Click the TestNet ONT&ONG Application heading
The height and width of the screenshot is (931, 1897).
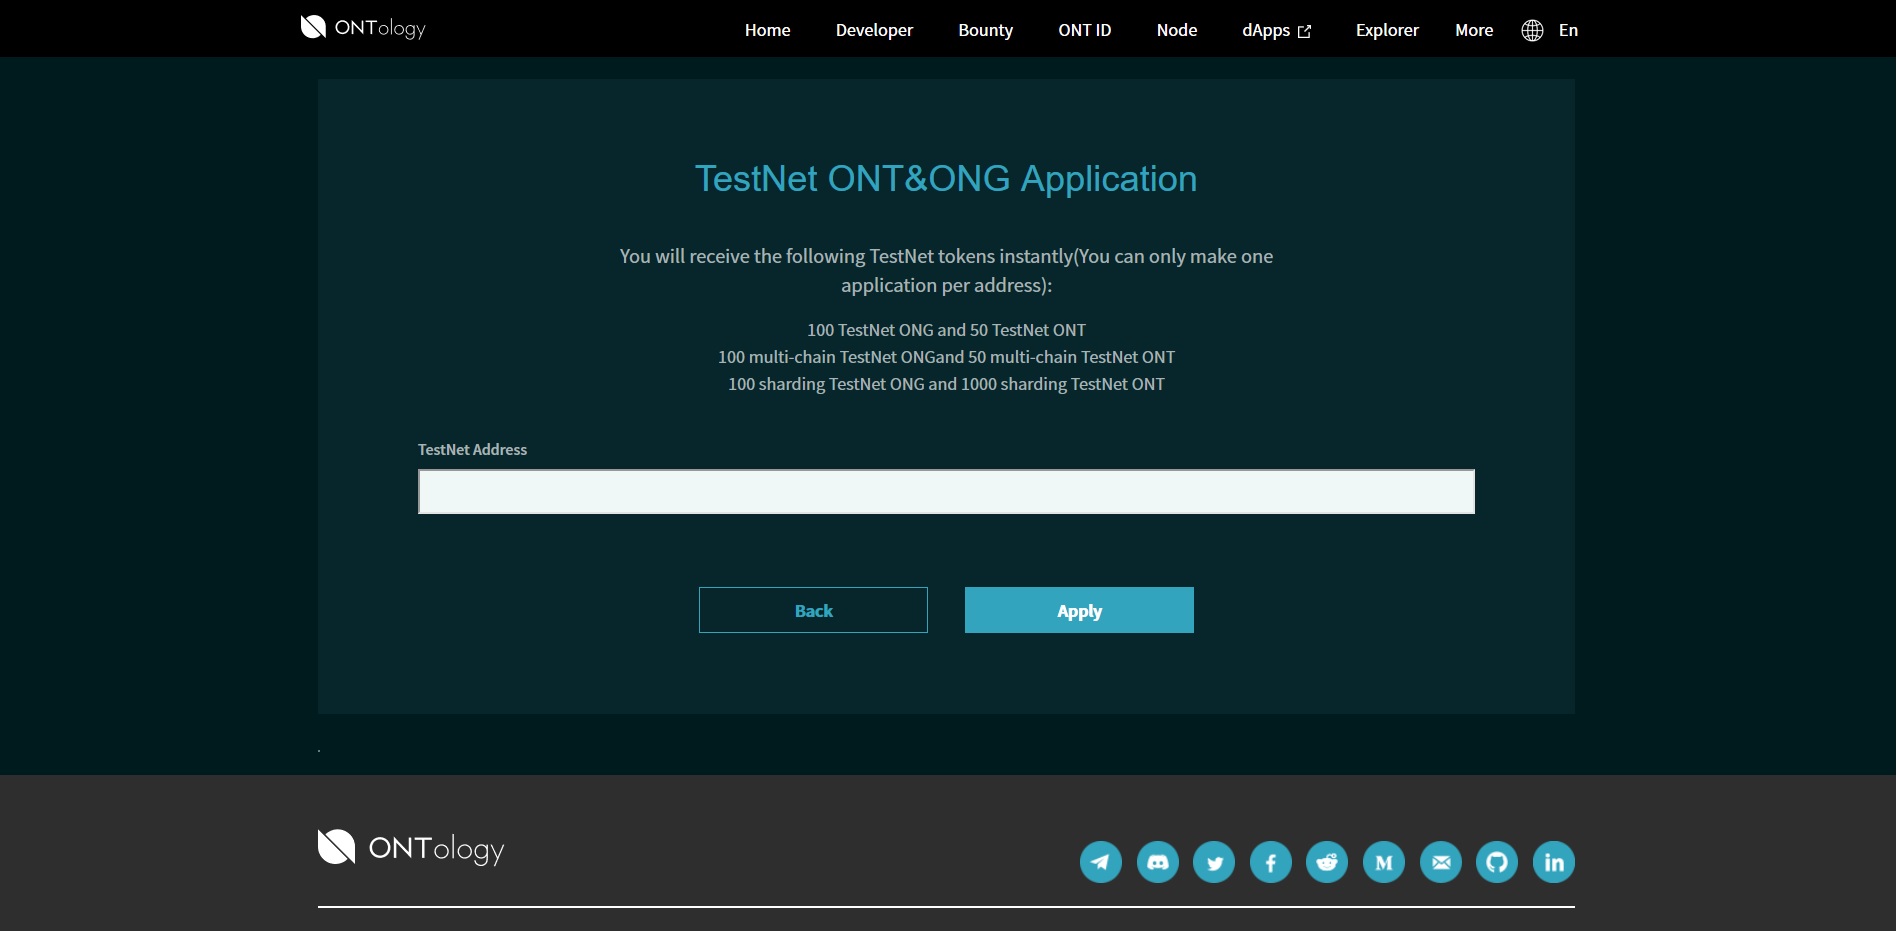click(946, 179)
